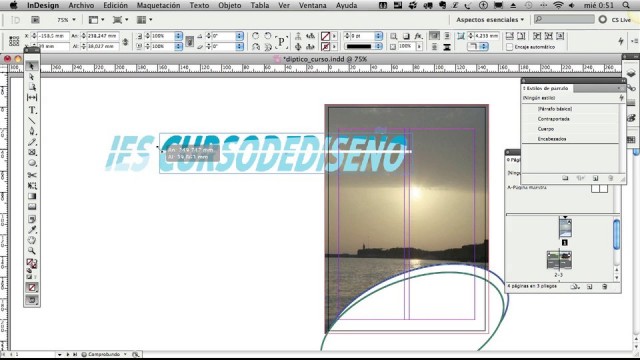Select the Pencil tool
Image resolution: width=640 pixels, height=360 pixels.
click(32, 142)
